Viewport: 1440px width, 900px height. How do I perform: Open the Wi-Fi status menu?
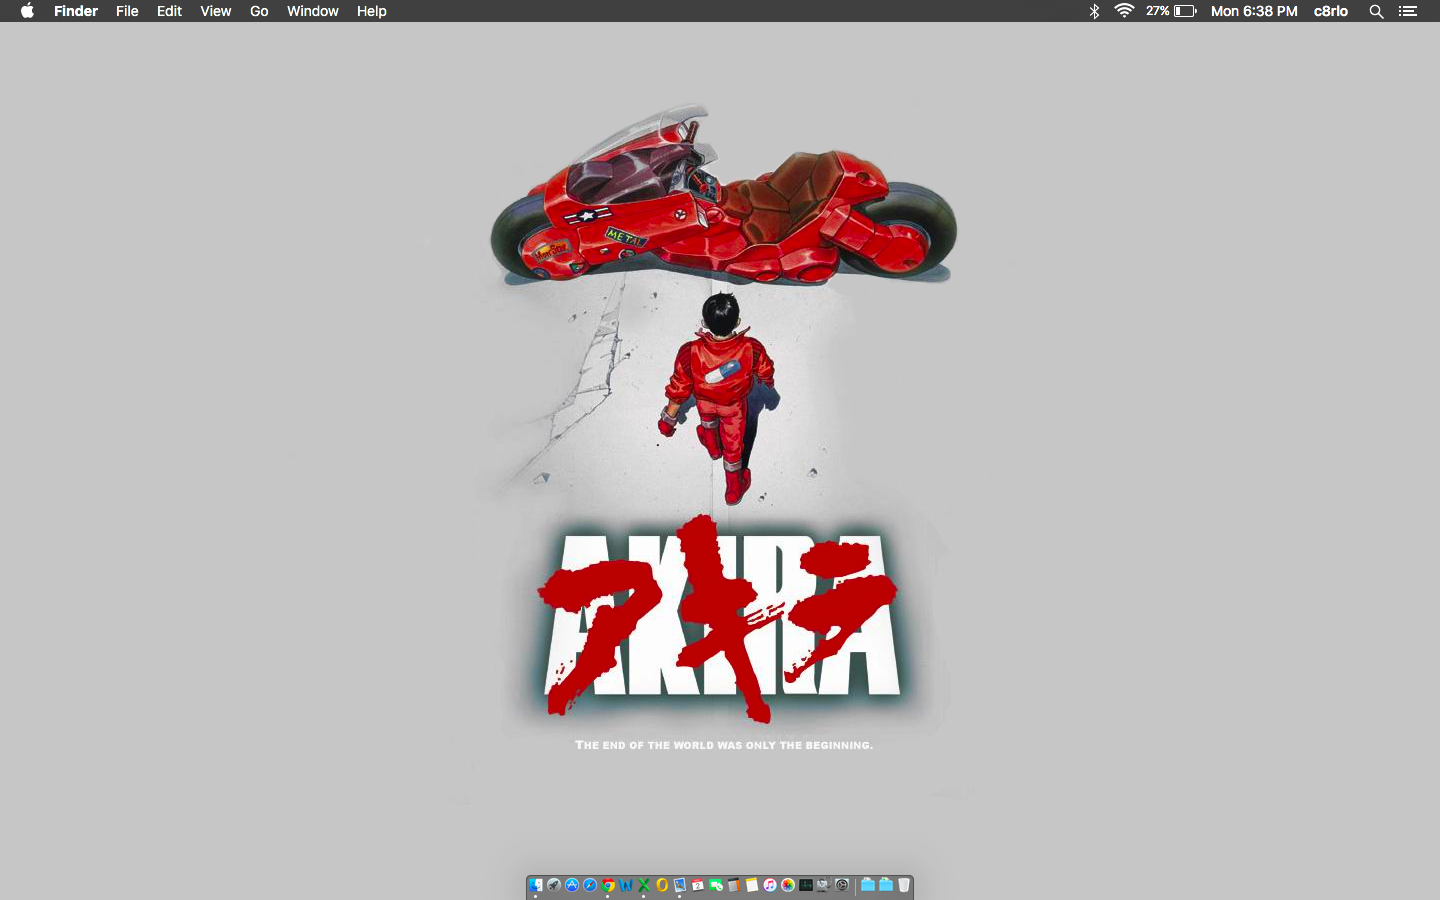(1124, 11)
